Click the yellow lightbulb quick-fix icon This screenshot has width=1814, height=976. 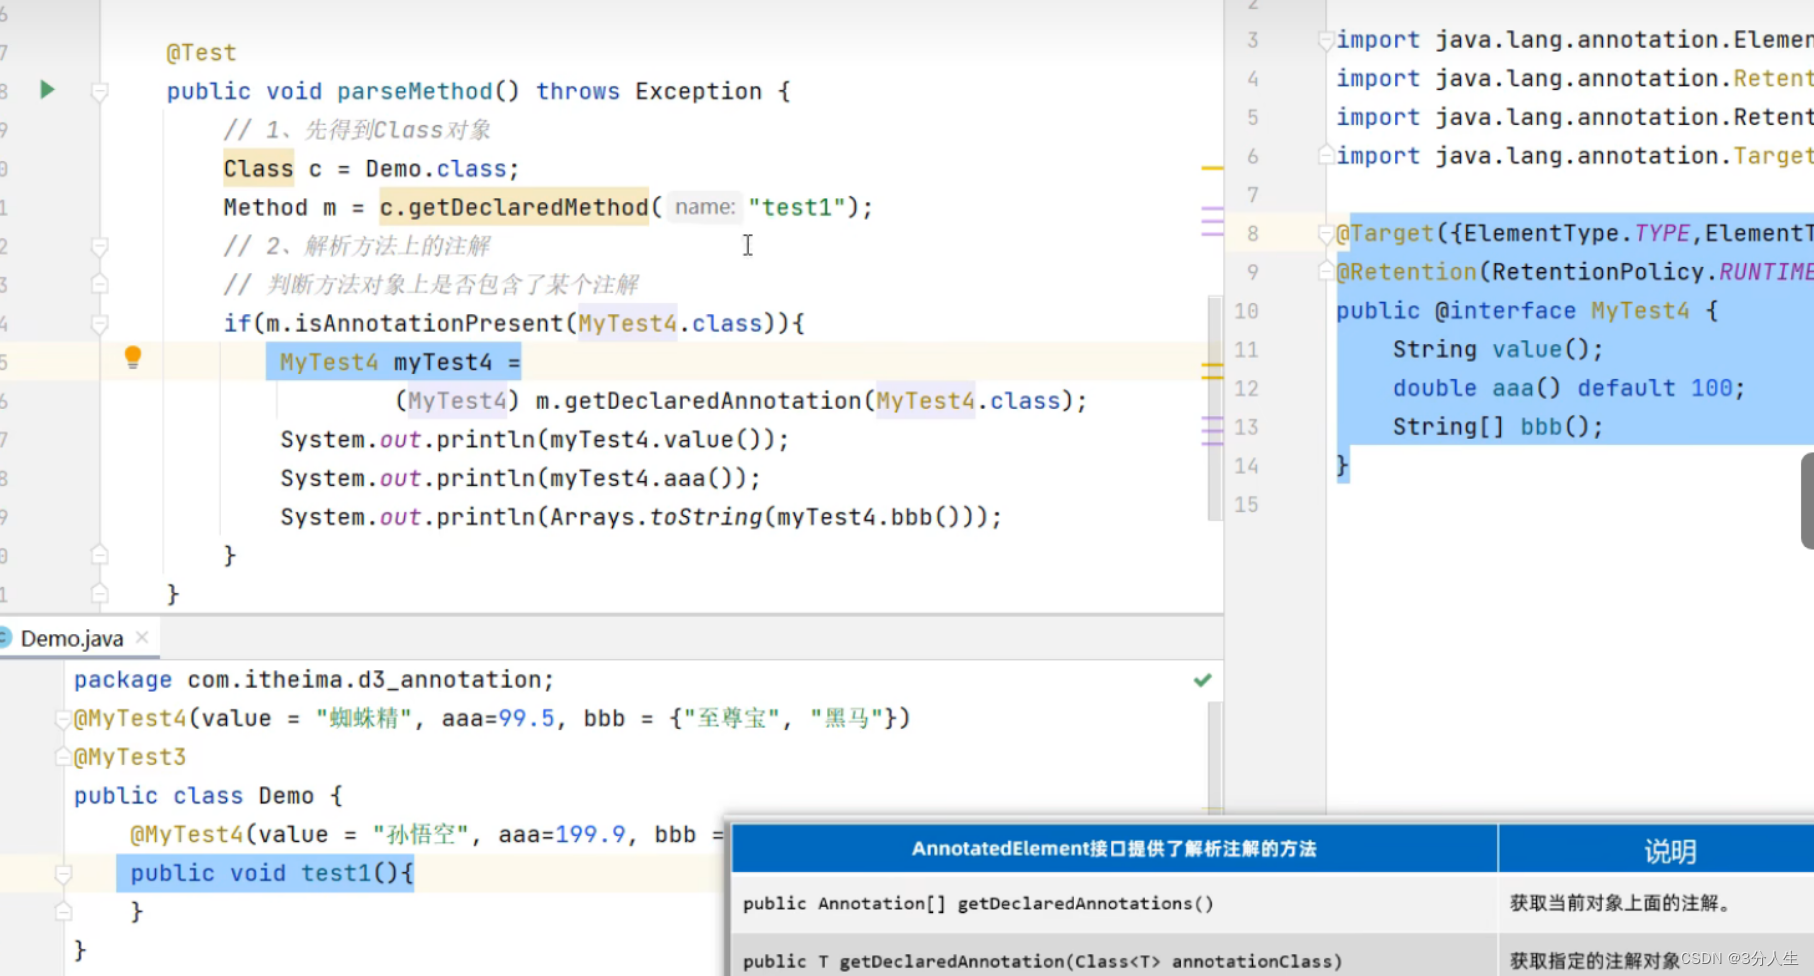132,357
